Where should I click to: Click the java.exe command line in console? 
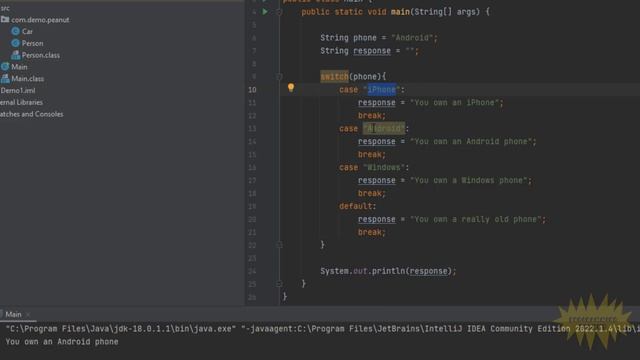point(322,329)
